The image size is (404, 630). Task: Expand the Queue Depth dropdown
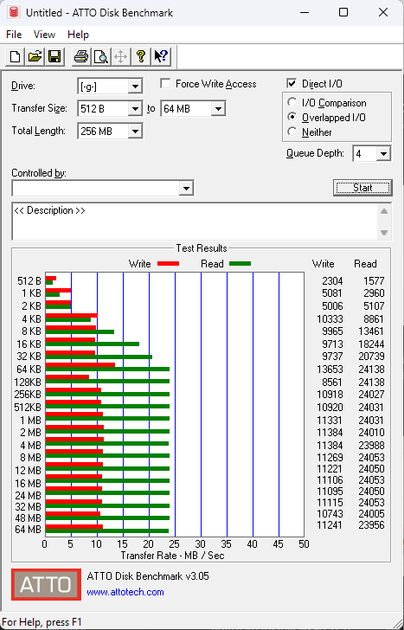[x=384, y=153]
